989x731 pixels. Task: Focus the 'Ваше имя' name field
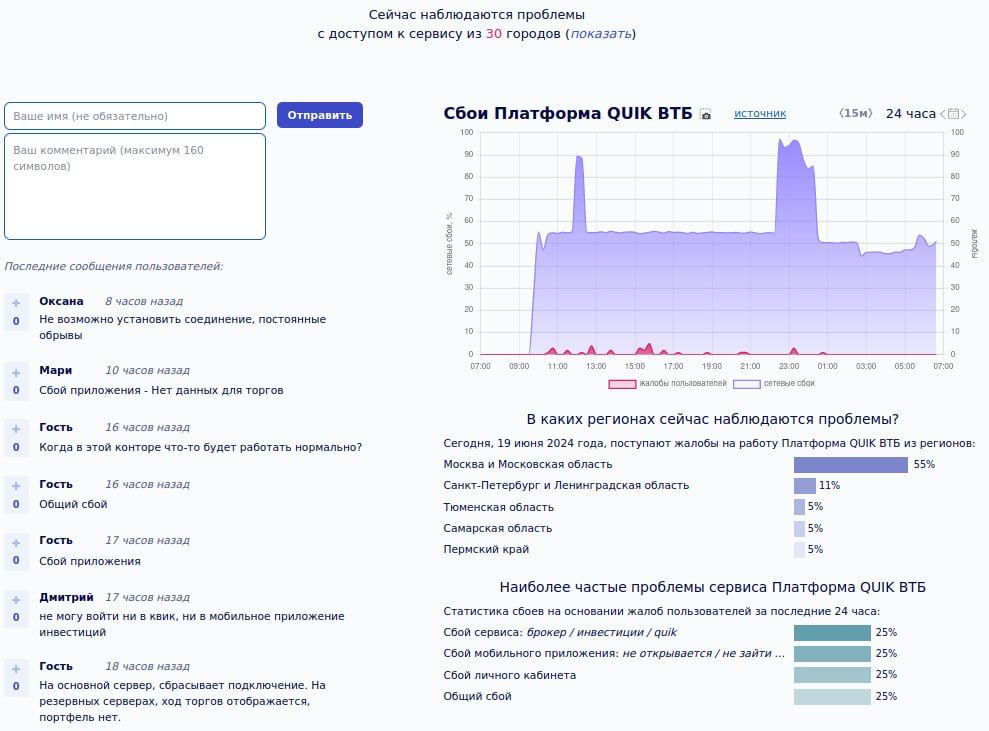[x=135, y=116]
